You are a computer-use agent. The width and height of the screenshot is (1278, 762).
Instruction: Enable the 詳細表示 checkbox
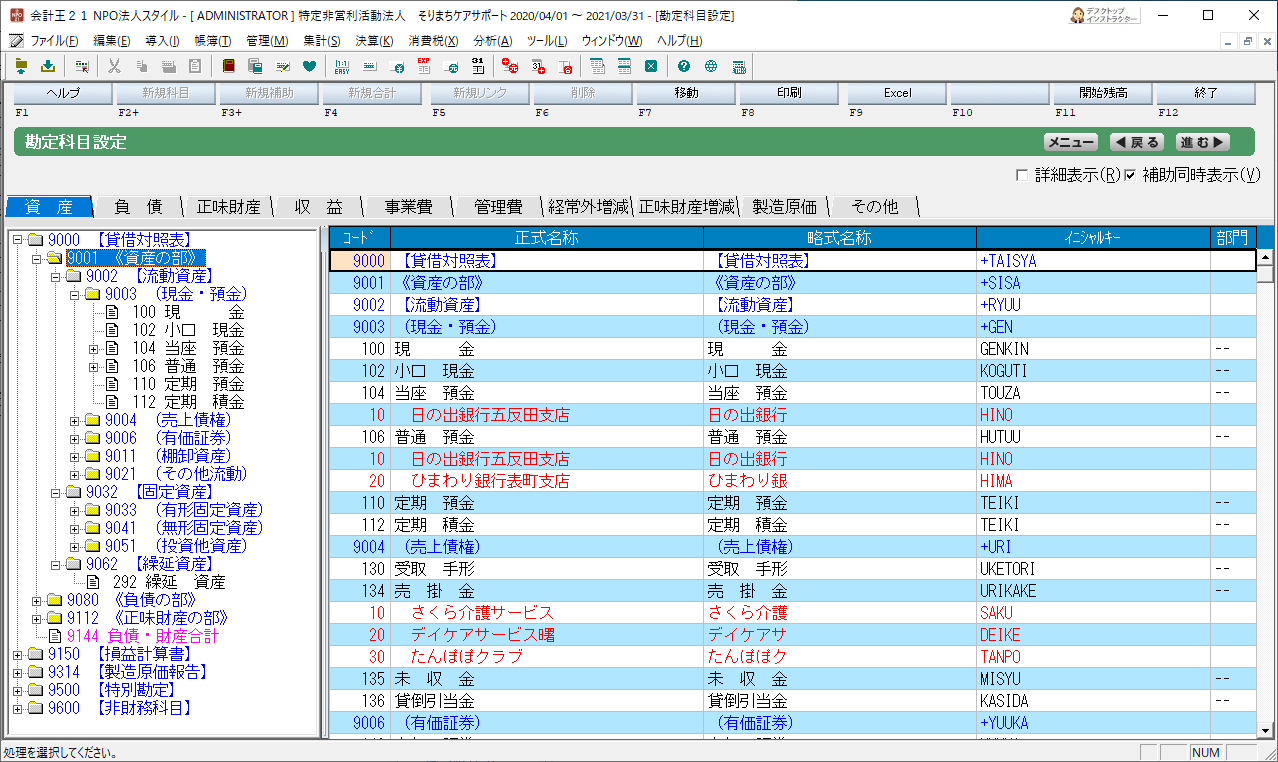(1022, 175)
